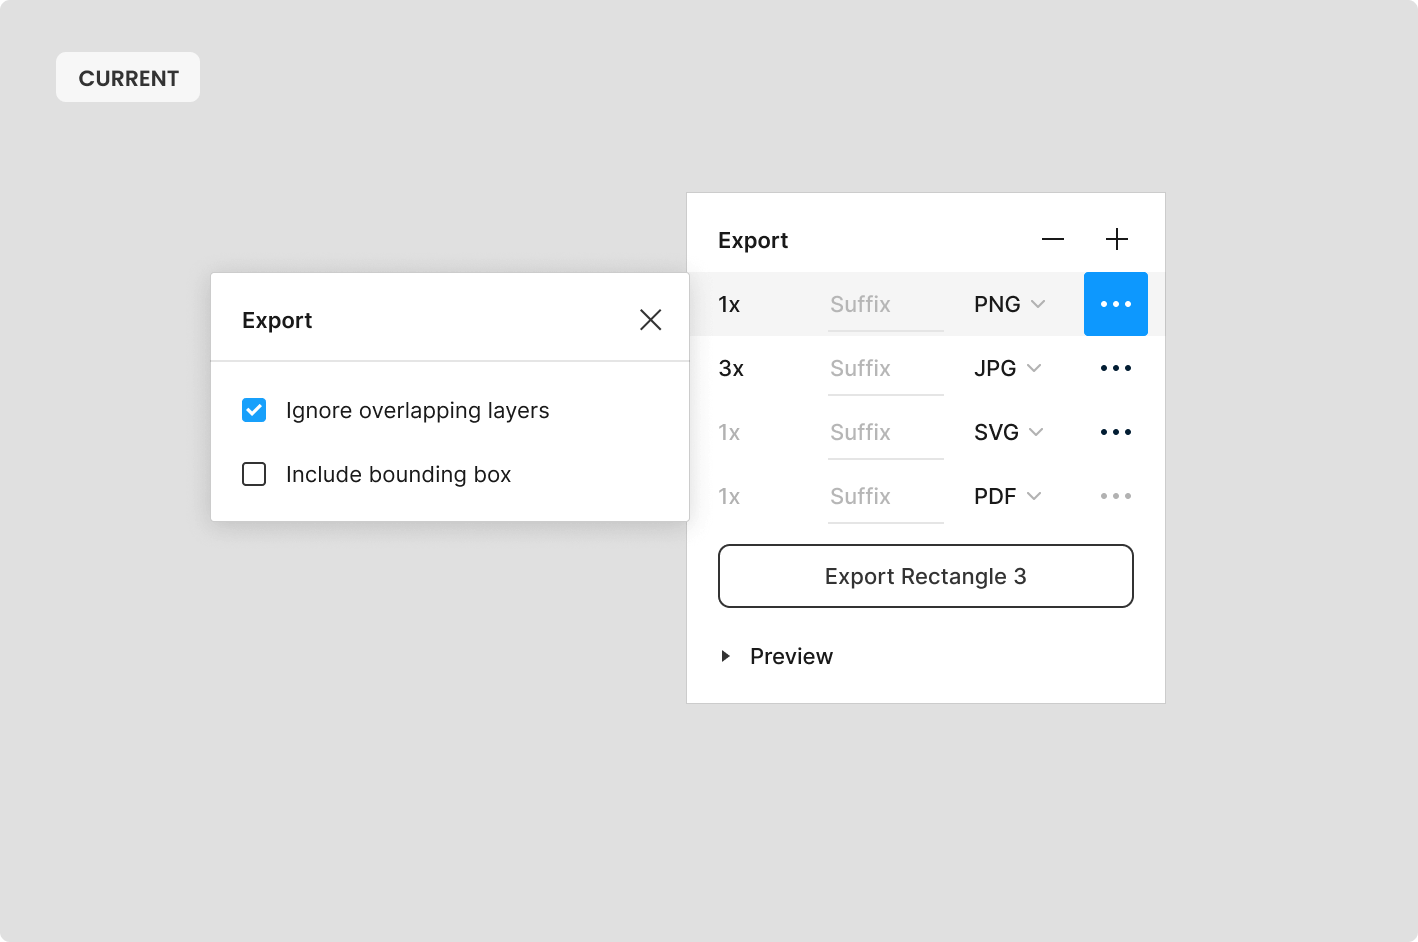Open the highlighted three-dot menu on PNG row
Screen dimensions: 1418x942
click(1116, 304)
